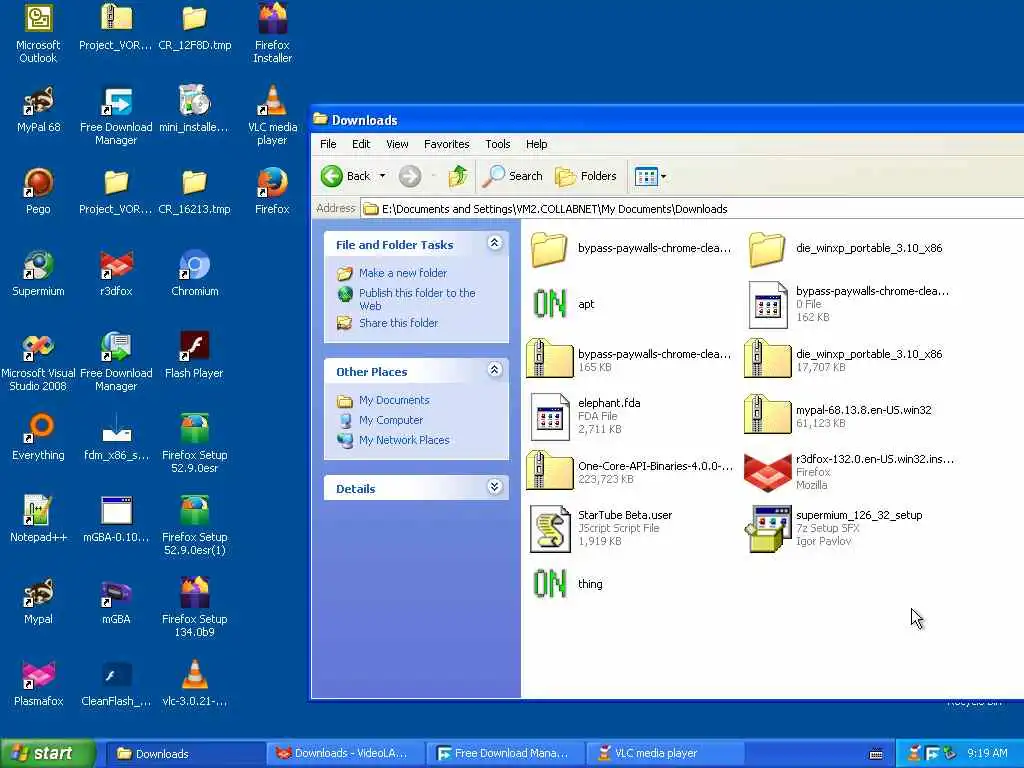Select r3dfox desktop shortcut
Screen dimensions: 1024x768
coord(116,273)
